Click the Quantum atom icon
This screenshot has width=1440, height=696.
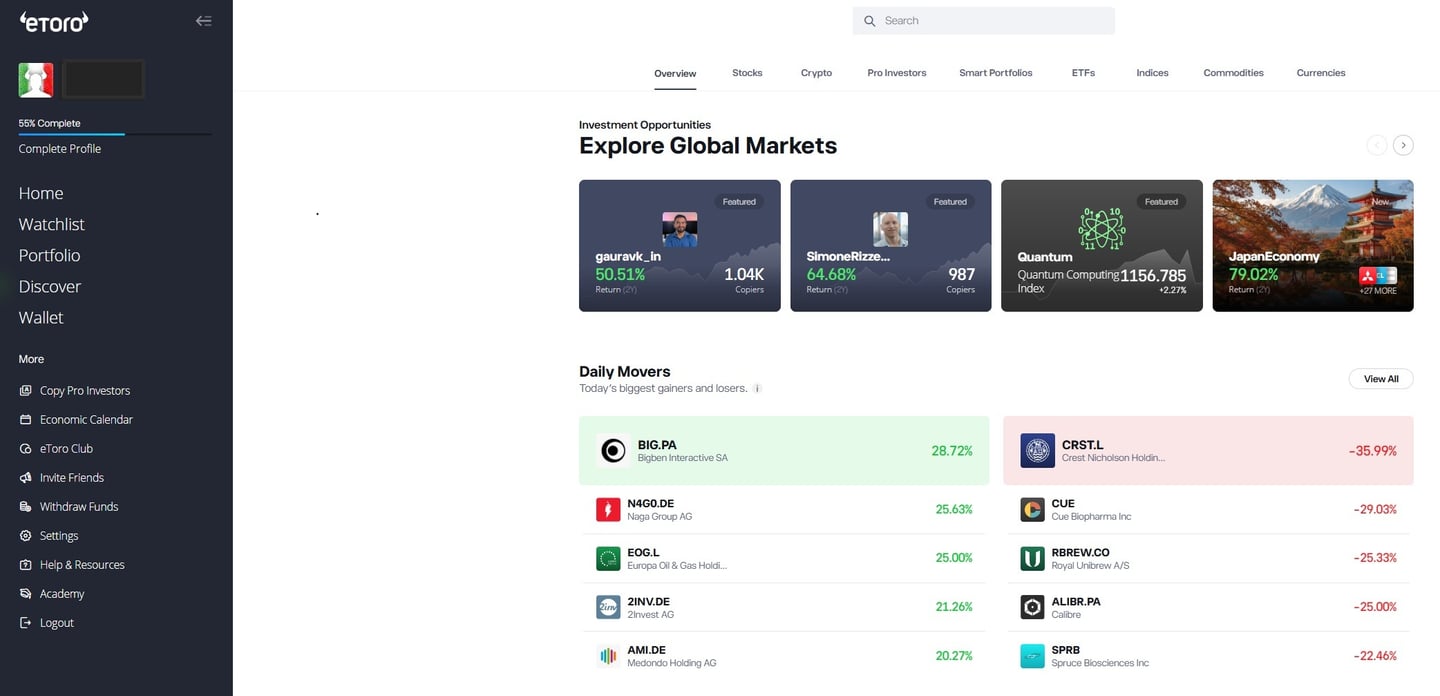coord(1102,229)
